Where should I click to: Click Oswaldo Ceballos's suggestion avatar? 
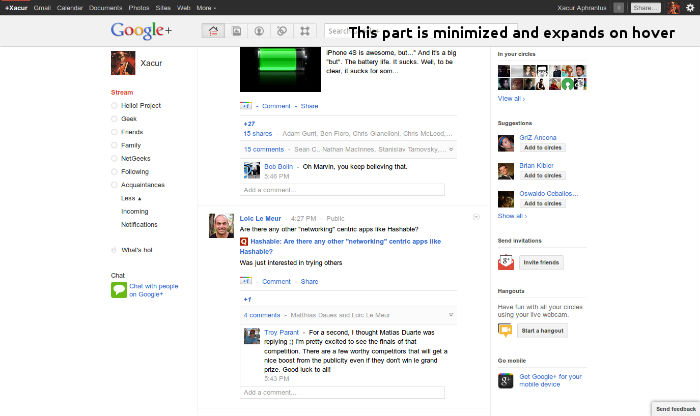[x=506, y=199]
